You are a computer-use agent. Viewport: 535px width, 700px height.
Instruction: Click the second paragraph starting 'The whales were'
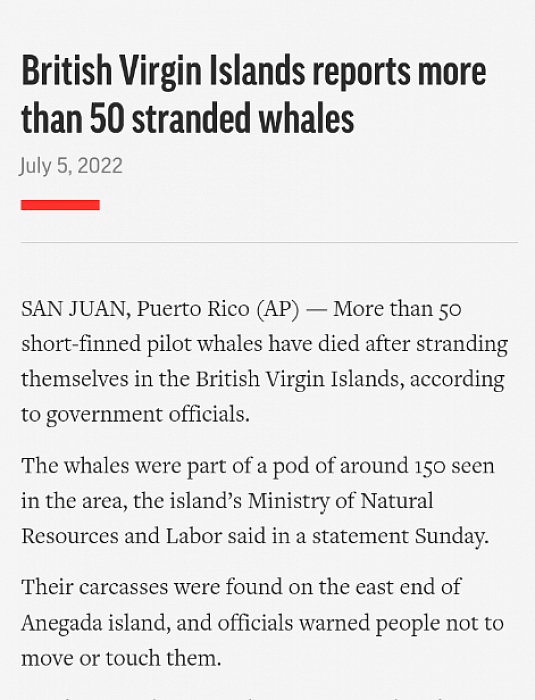(258, 500)
